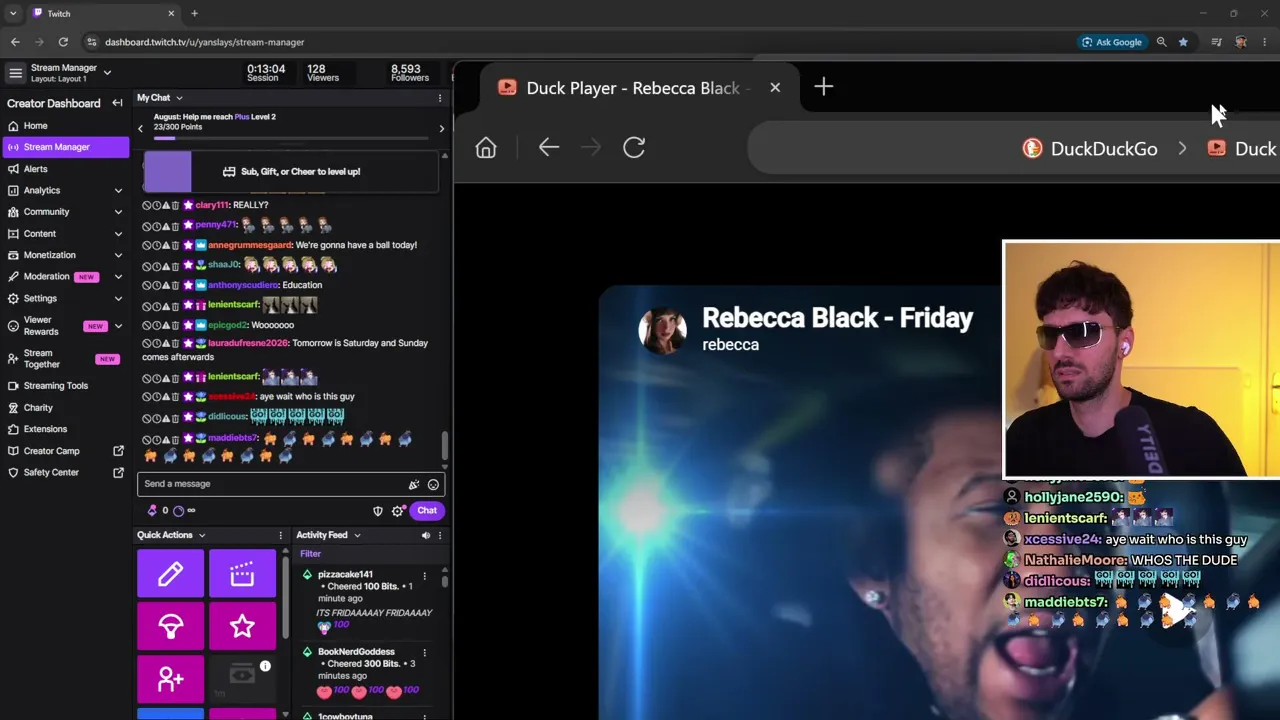Open the bits balance icon
Screen dimensions: 1280x720
point(153,511)
